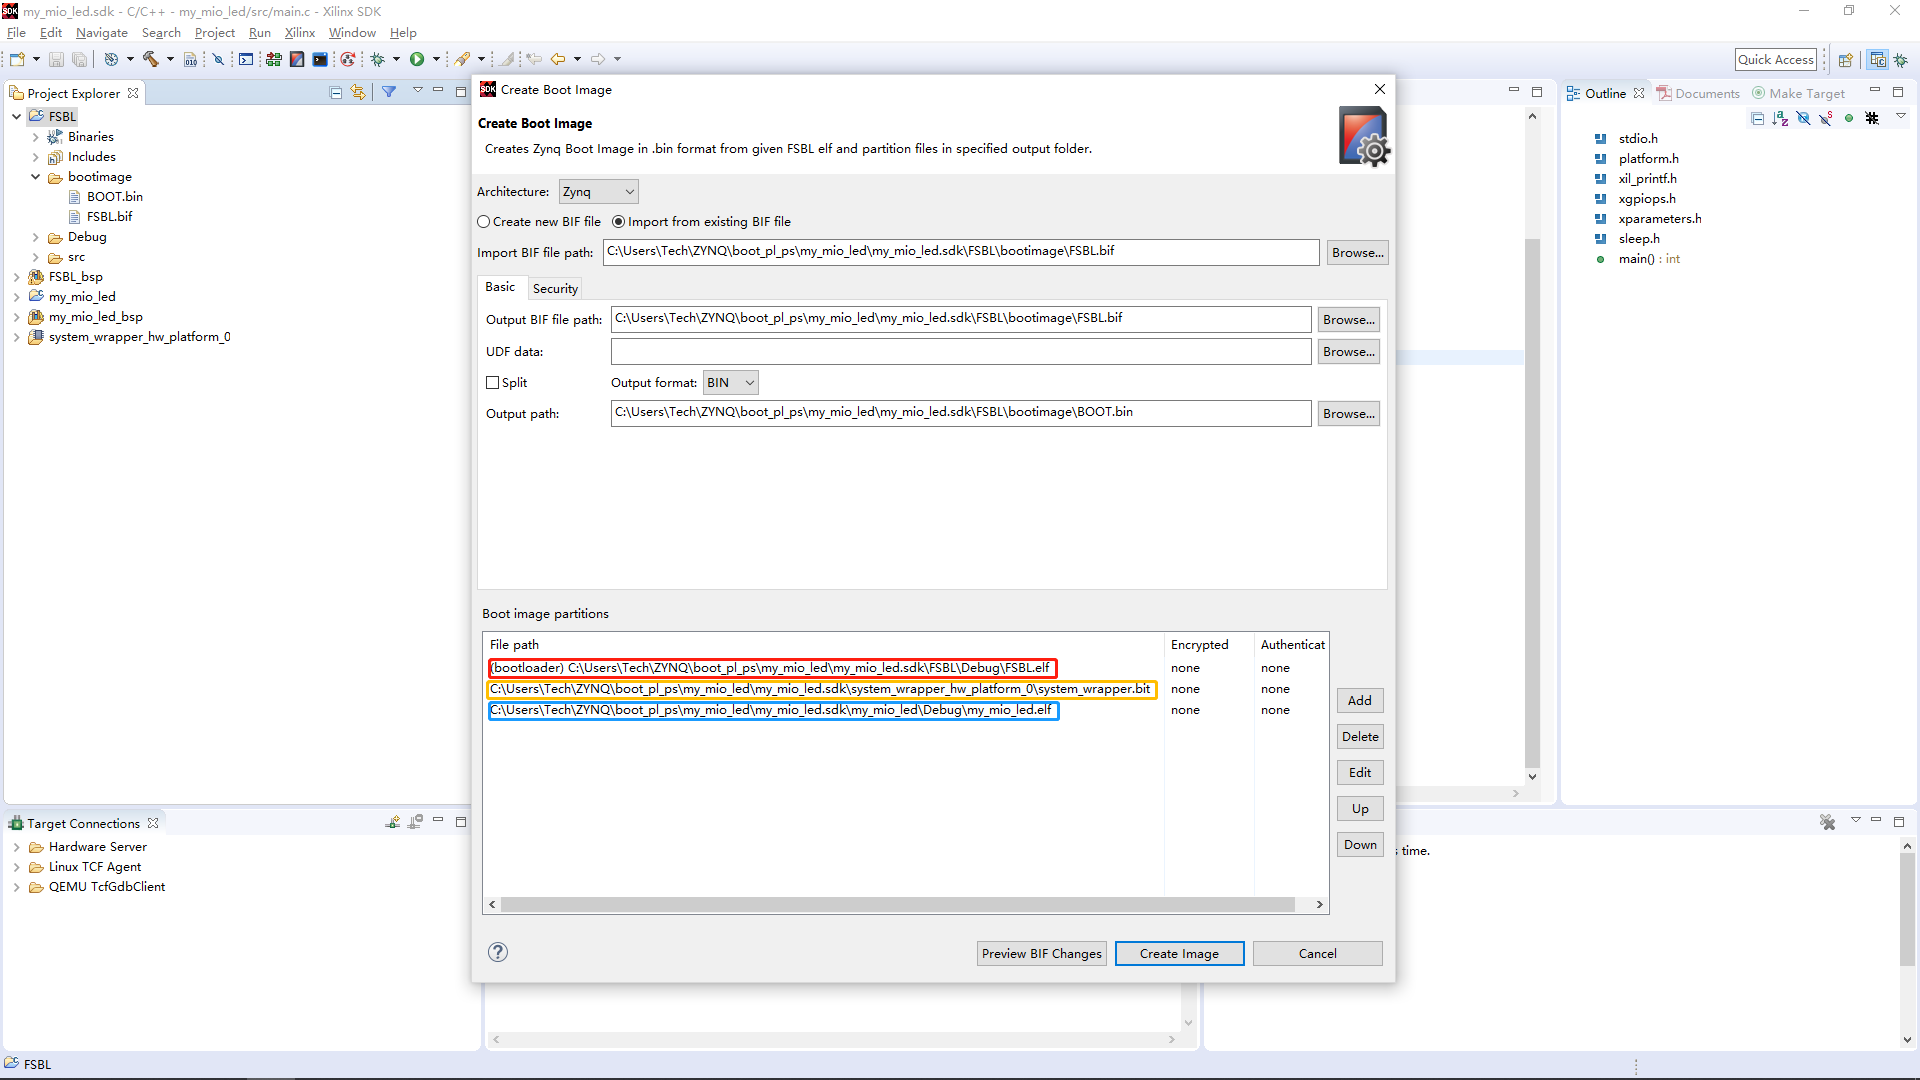The image size is (1920, 1080).
Task: Click the filter icon in Project Explorer
Action: pos(389,92)
